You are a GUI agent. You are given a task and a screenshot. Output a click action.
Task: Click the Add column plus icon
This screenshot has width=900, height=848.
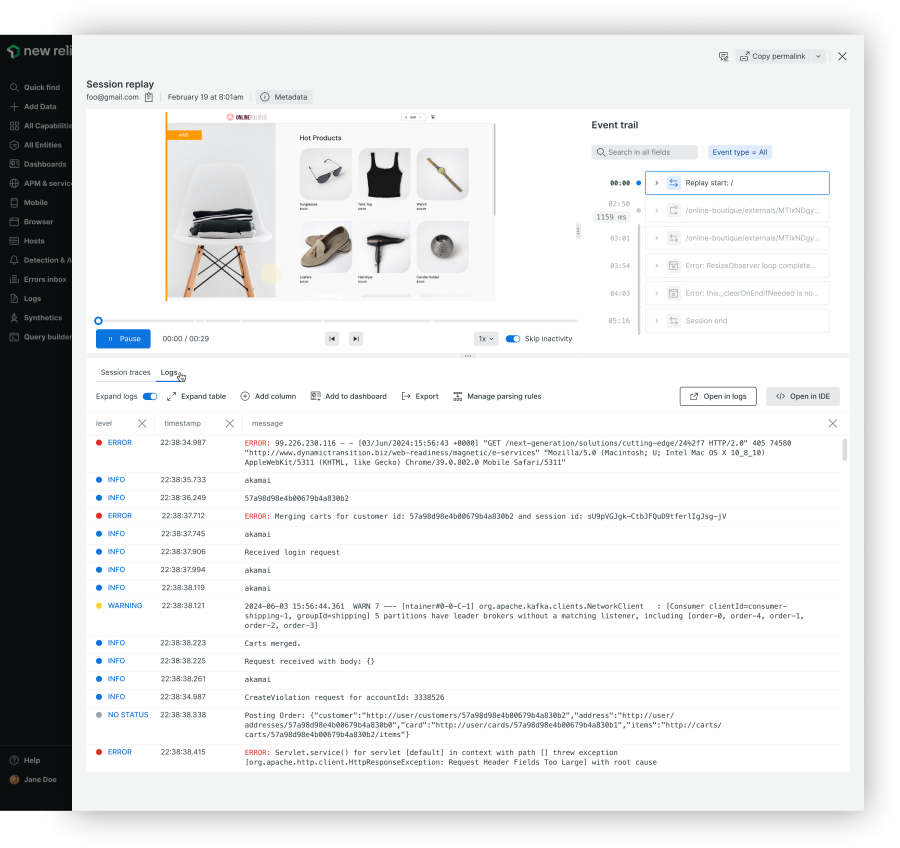click(245, 396)
